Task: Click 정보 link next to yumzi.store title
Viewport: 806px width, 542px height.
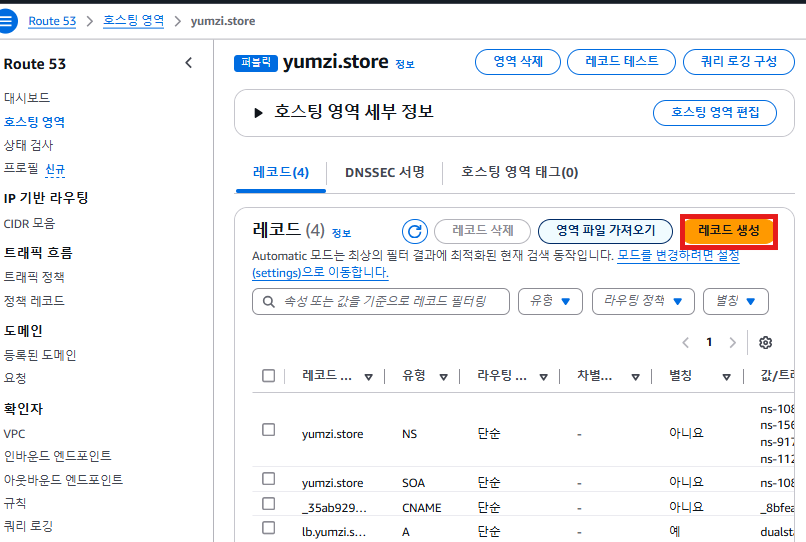Action: [405, 64]
